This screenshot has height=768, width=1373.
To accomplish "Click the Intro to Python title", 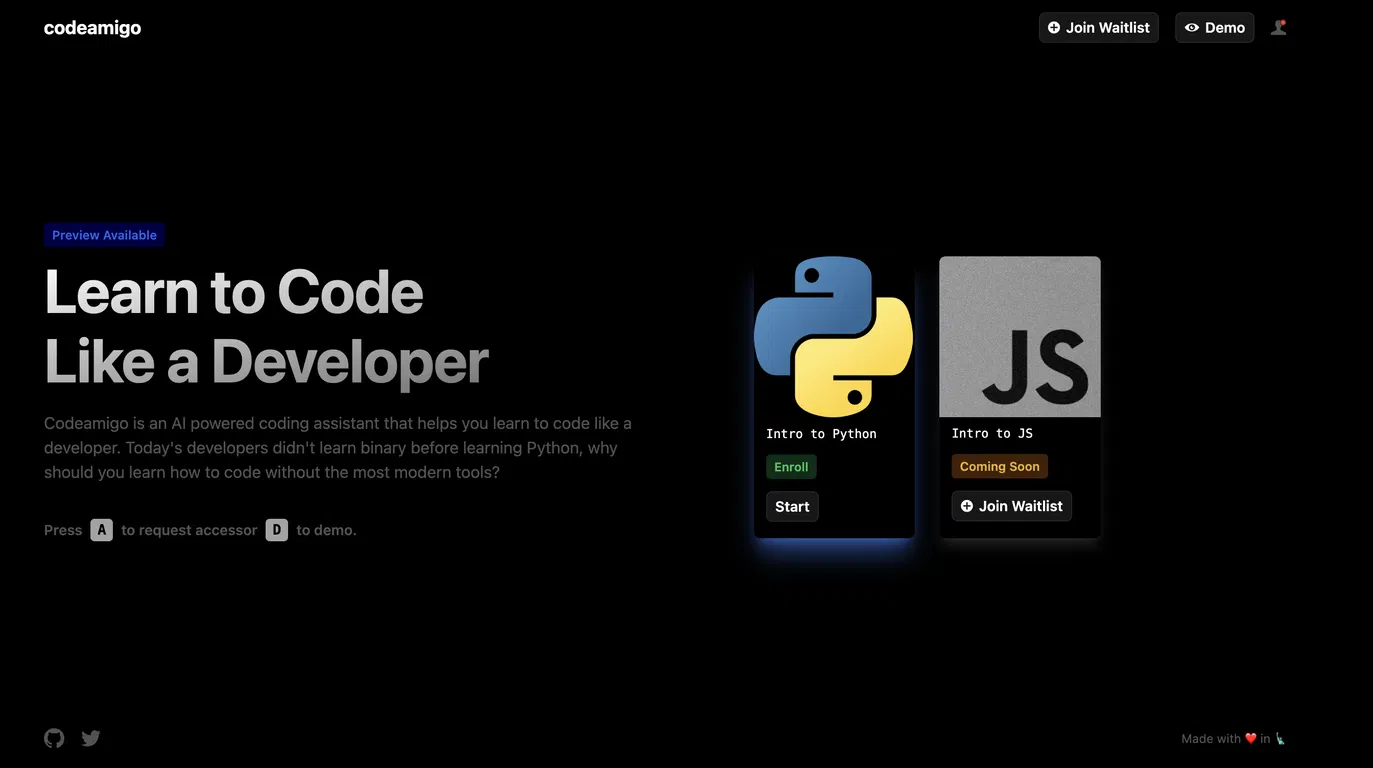I will tap(821, 434).
